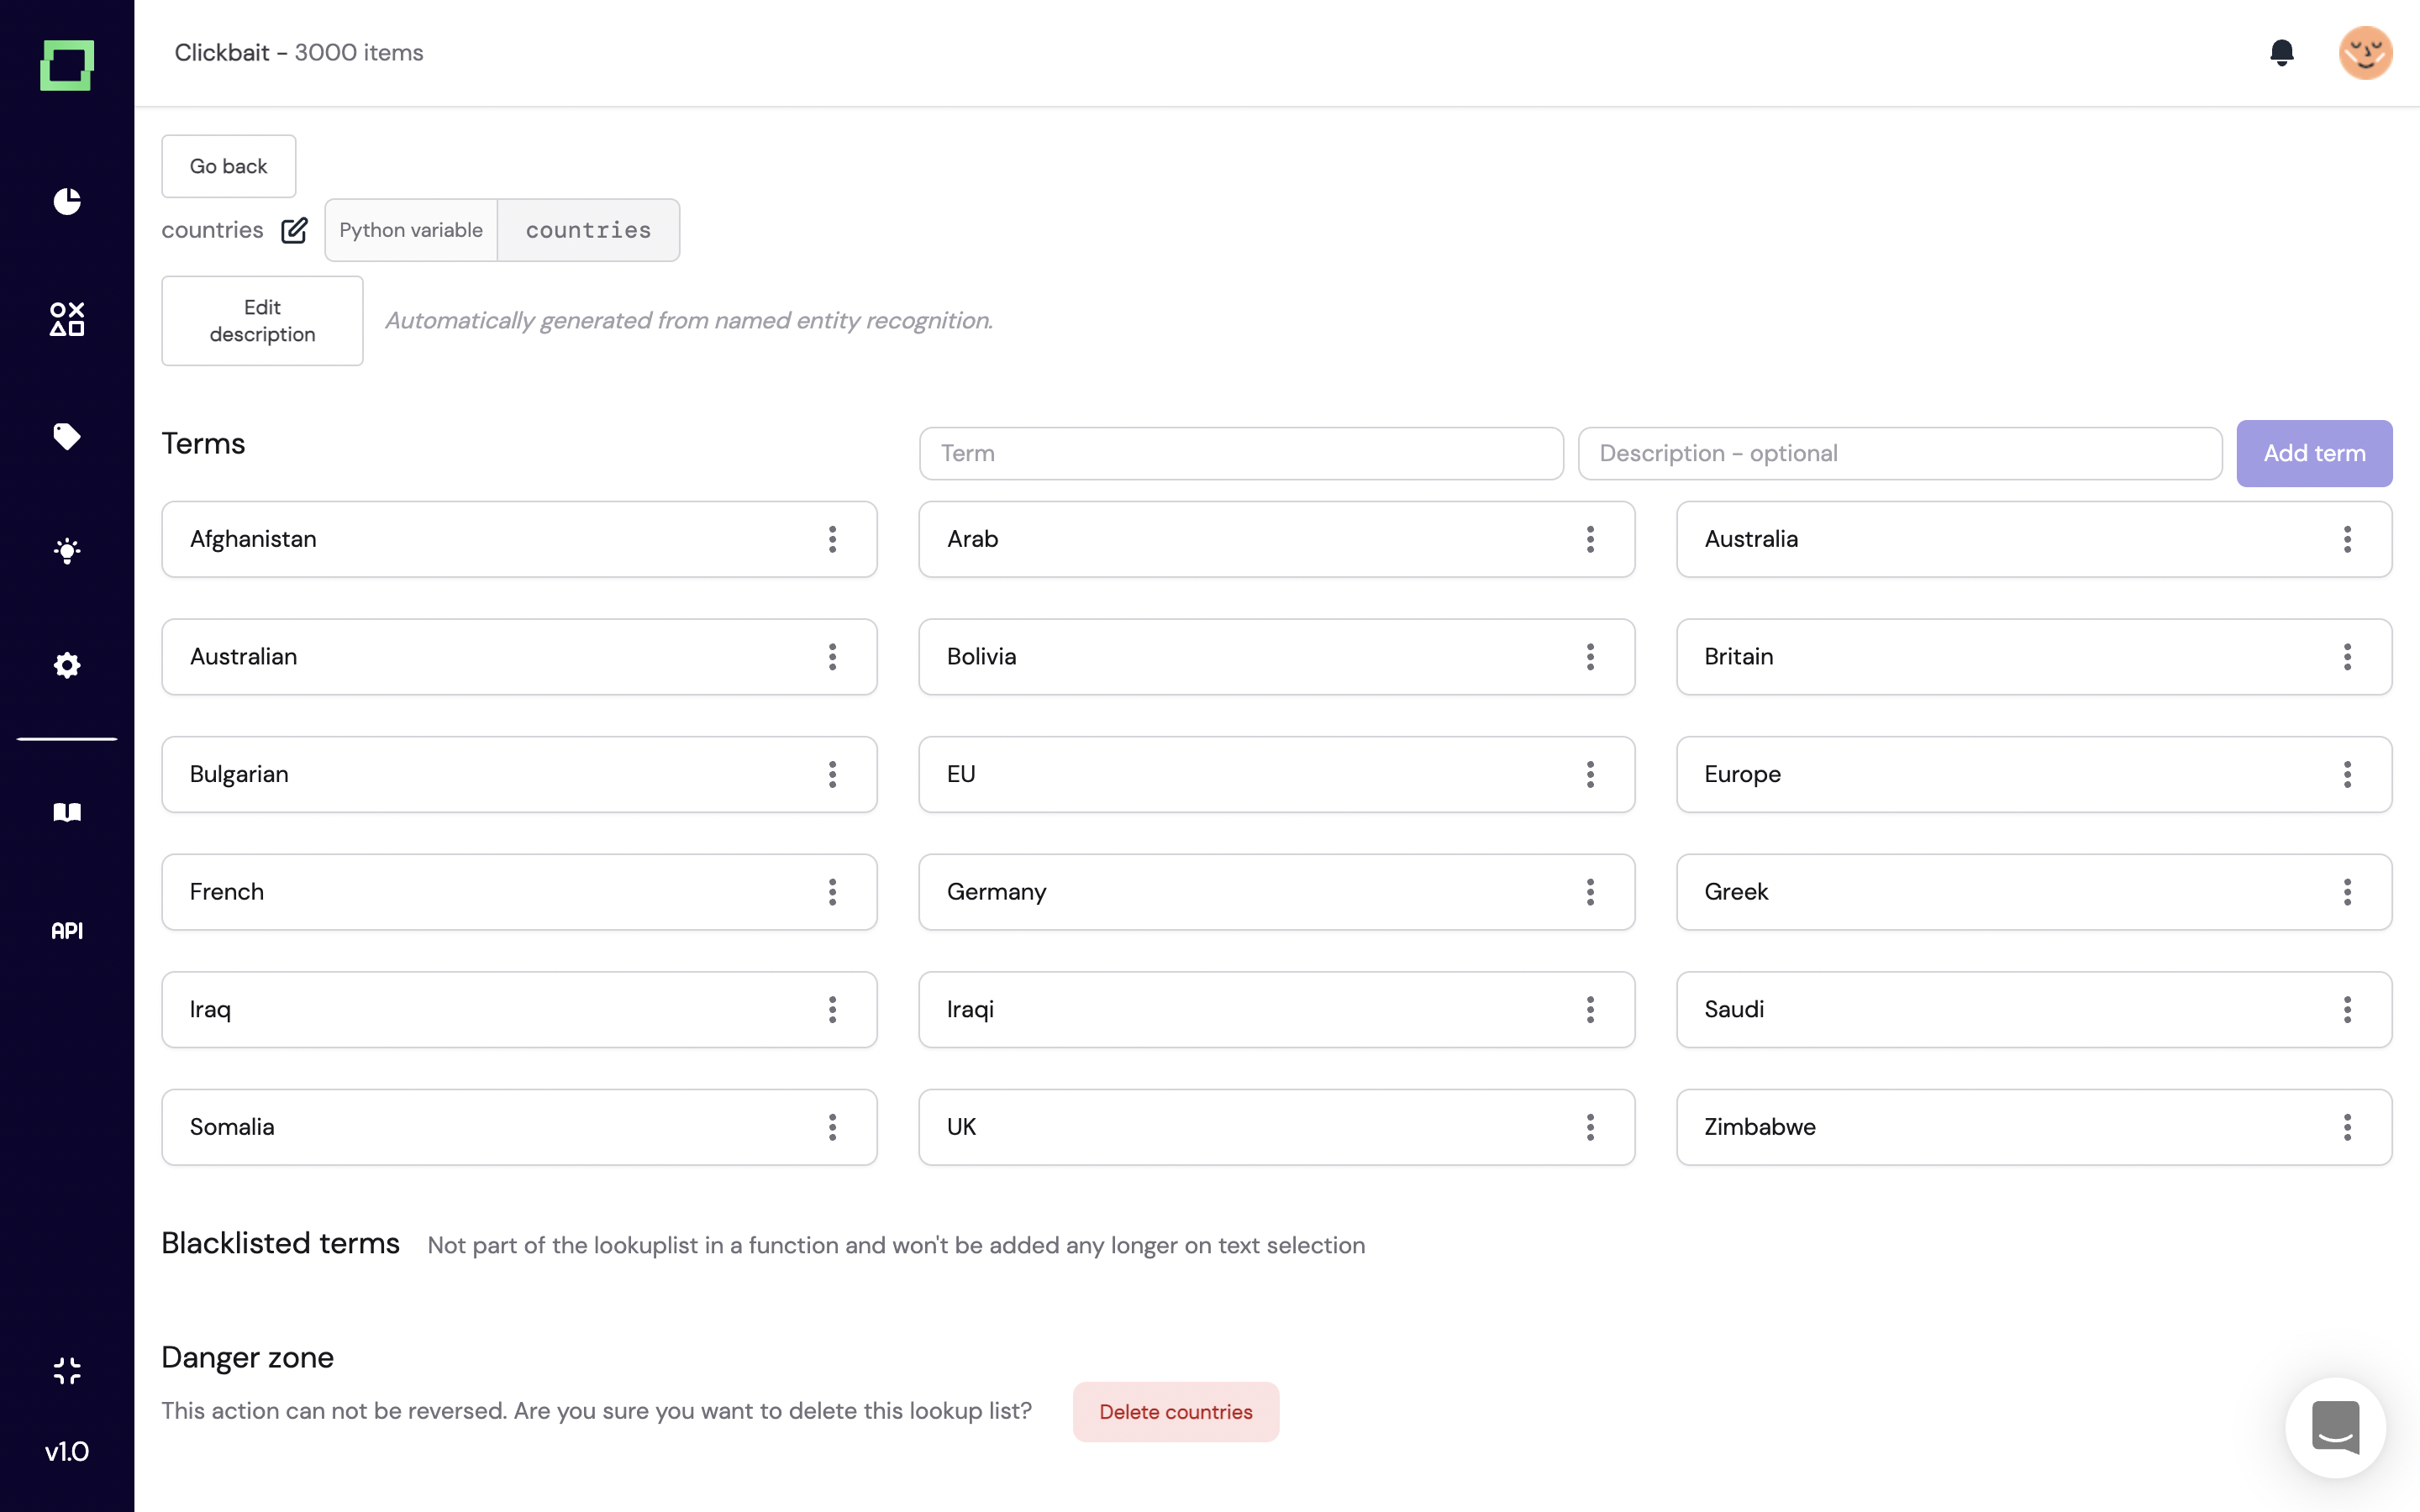Screen dimensions: 2420x1512
Task: Click the Go back button
Action: (x=228, y=166)
